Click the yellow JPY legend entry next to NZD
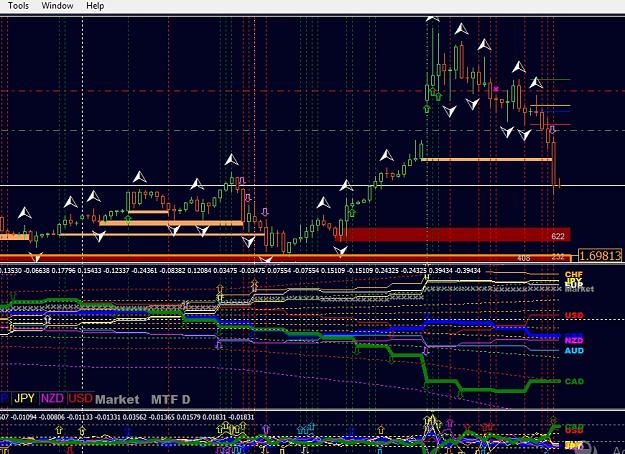625x454 pixels. tap(24, 398)
